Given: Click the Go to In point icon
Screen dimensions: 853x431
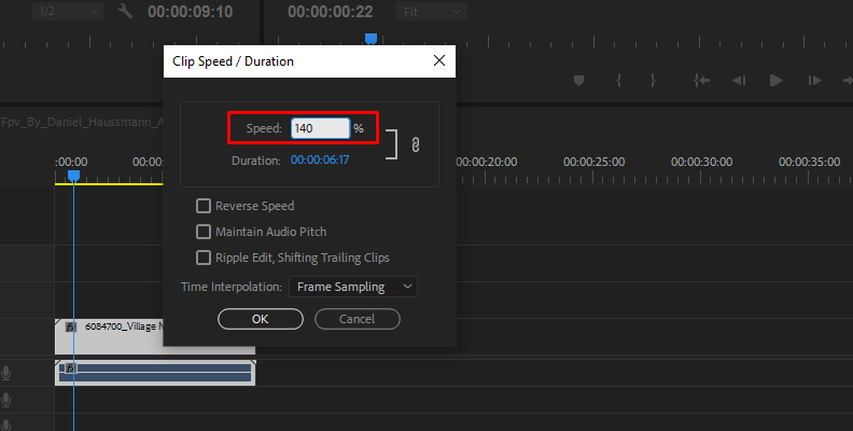Looking at the screenshot, I should pos(702,81).
